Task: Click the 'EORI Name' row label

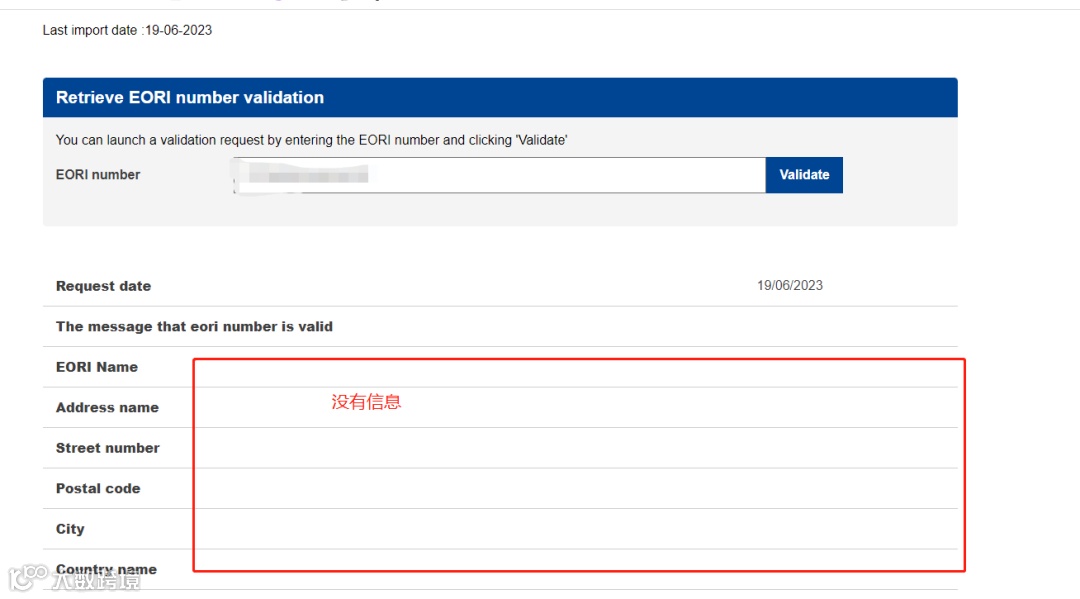Action: (x=96, y=367)
